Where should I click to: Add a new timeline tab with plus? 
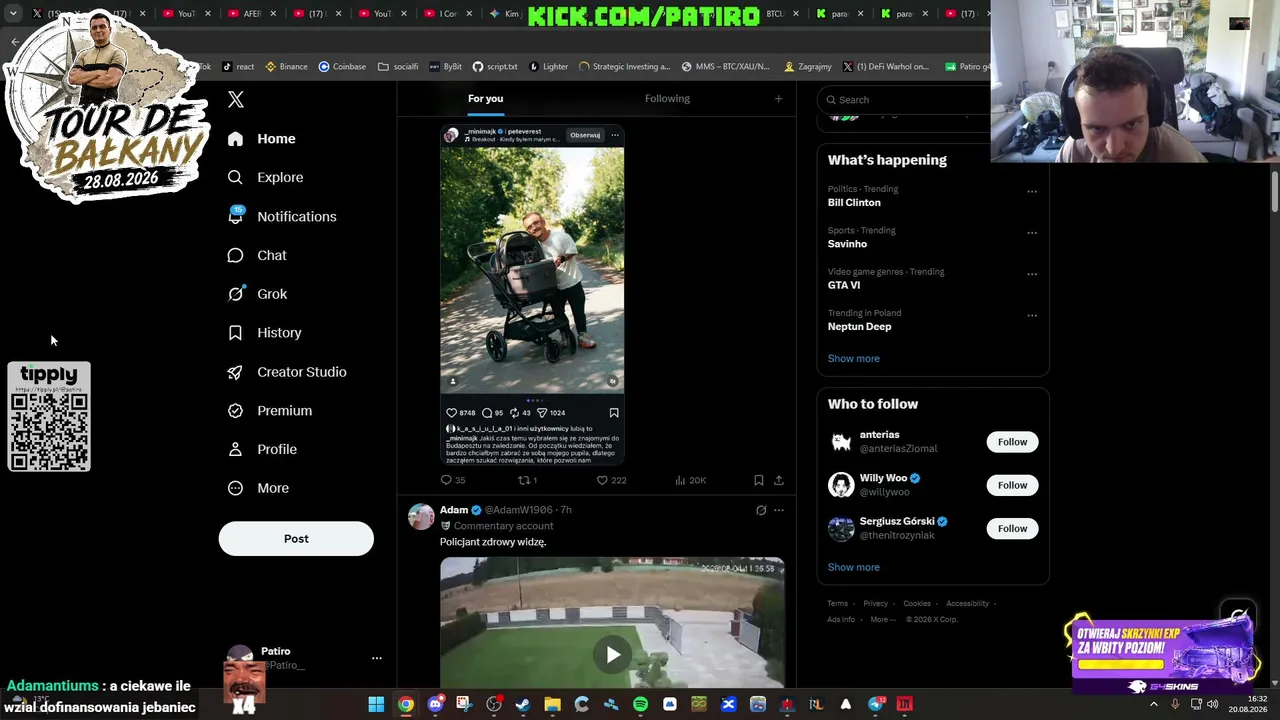click(778, 98)
